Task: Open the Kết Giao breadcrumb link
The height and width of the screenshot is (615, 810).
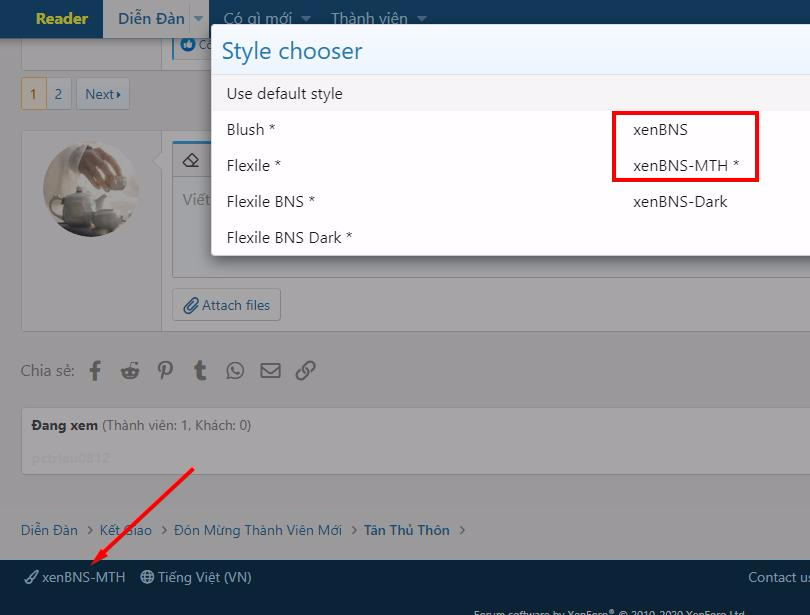Action: pos(126,530)
